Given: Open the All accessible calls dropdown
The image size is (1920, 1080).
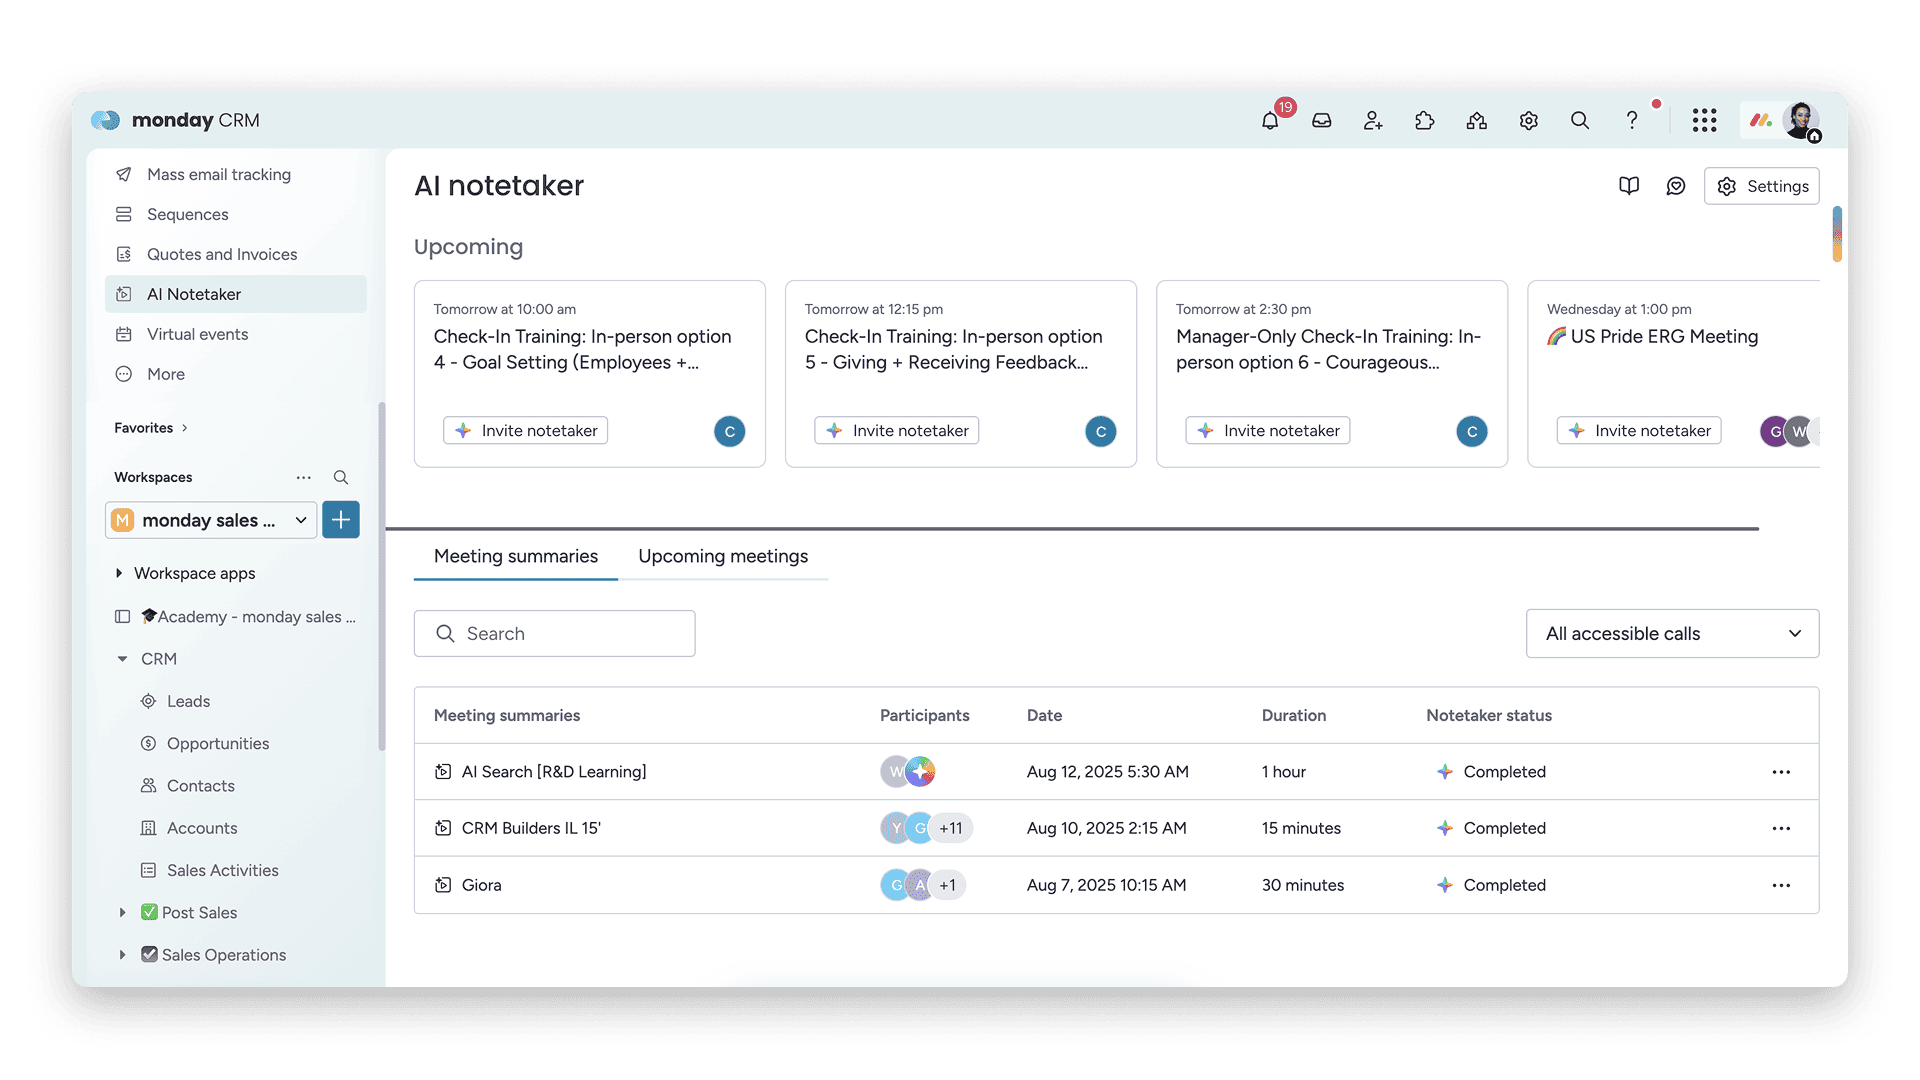Looking at the screenshot, I should click(1672, 634).
